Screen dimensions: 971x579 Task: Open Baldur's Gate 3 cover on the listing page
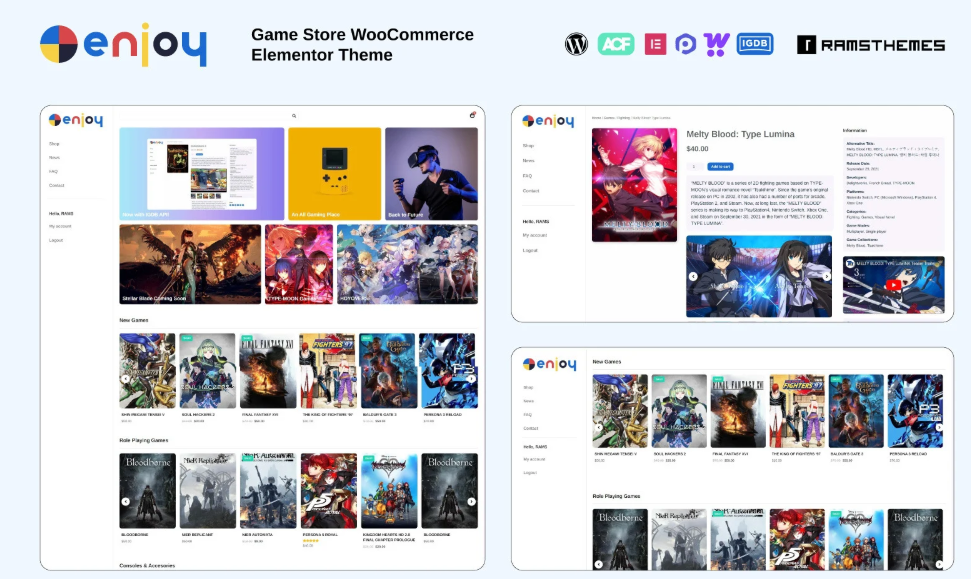tap(856, 411)
